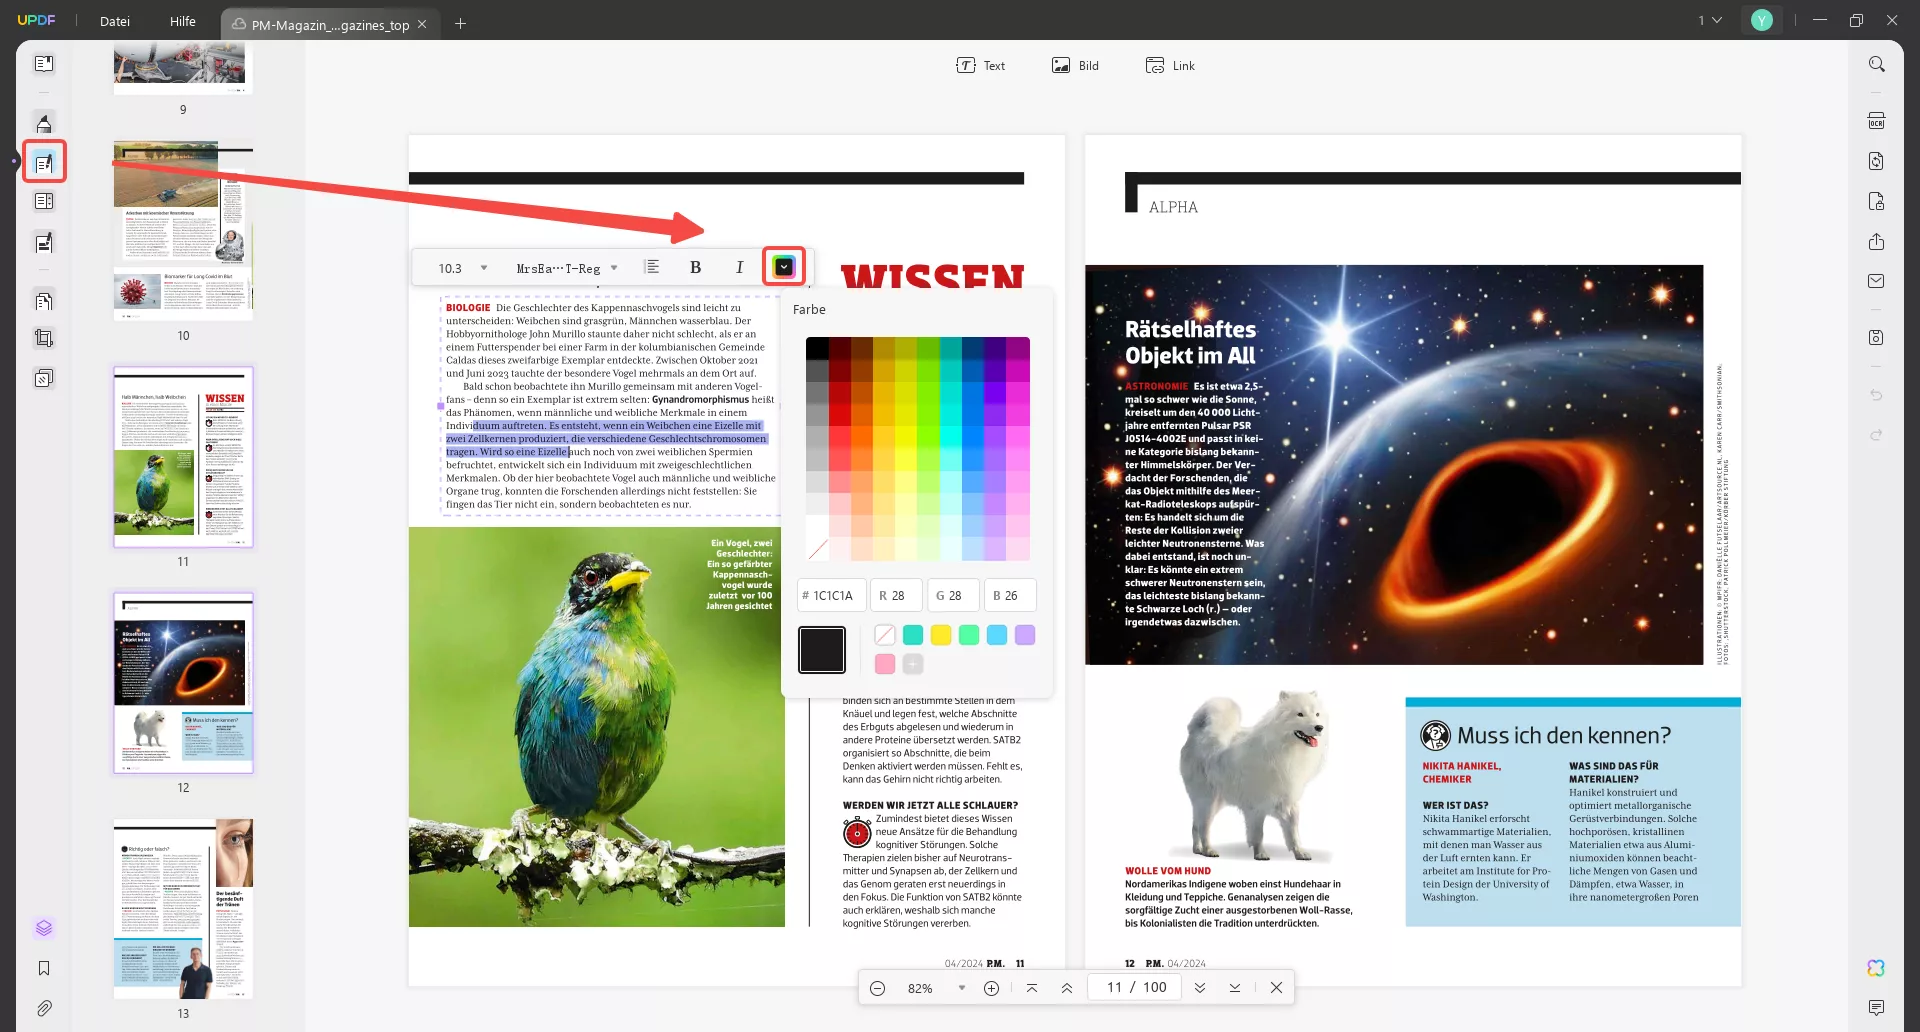Open the font size dropdown showing 10.3

pos(459,267)
